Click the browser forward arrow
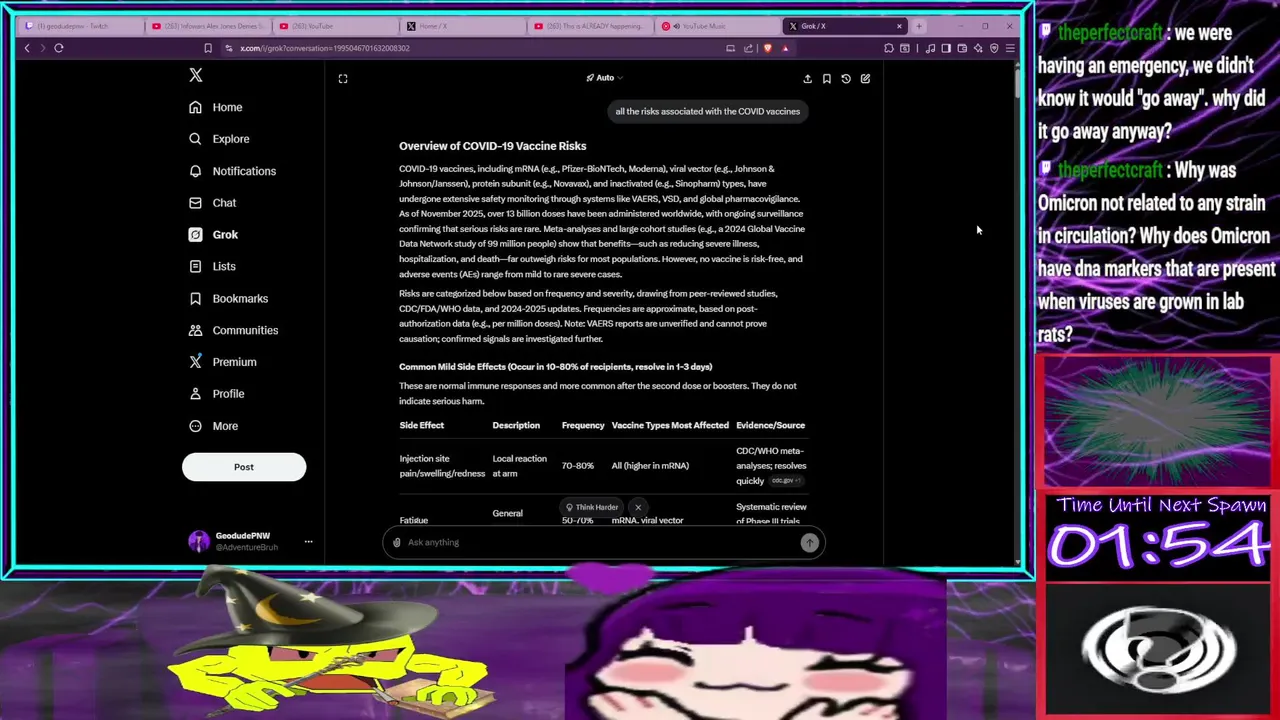 click(x=42, y=48)
